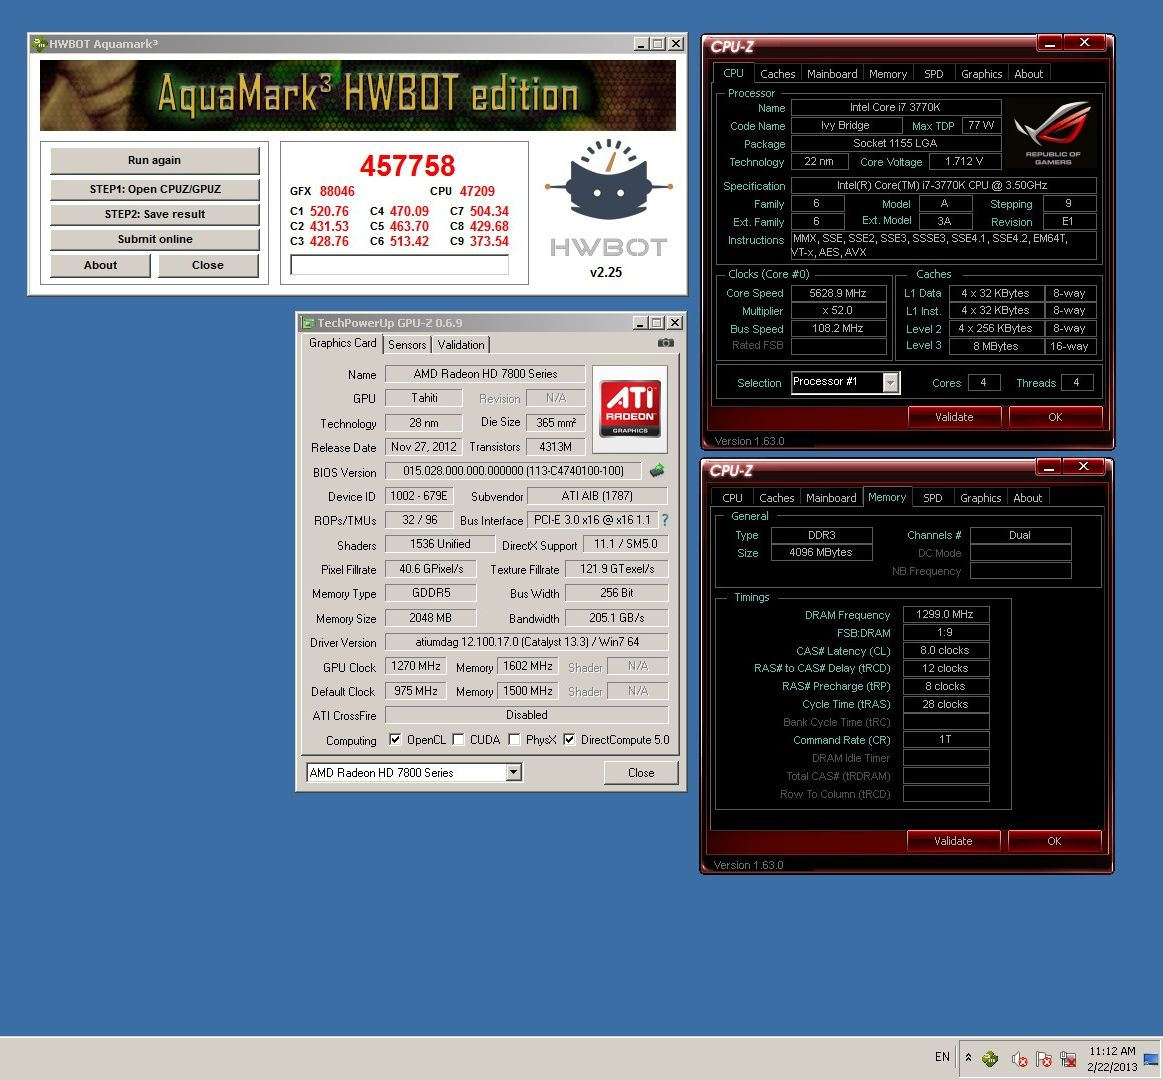The image size is (1163, 1080).
Task: Maximize the GPU-Z window
Action: click(657, 323)
